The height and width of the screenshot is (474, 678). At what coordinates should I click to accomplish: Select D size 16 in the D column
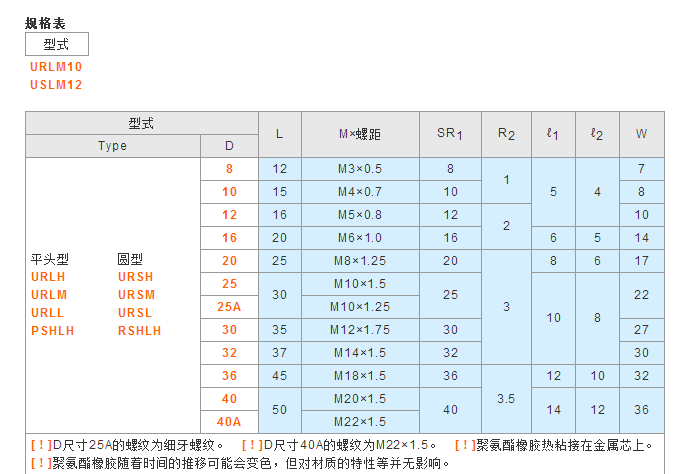229,238
